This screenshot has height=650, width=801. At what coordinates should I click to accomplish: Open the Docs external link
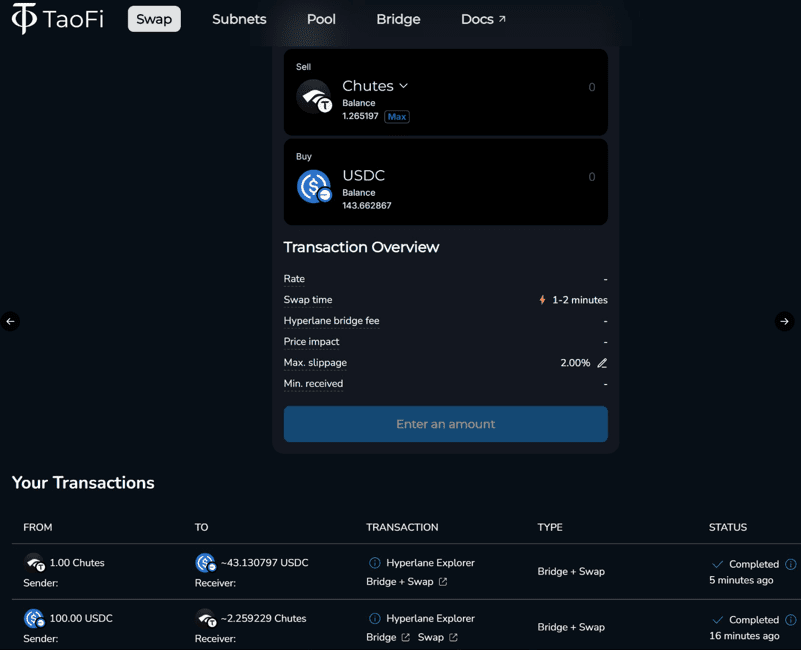483,19
